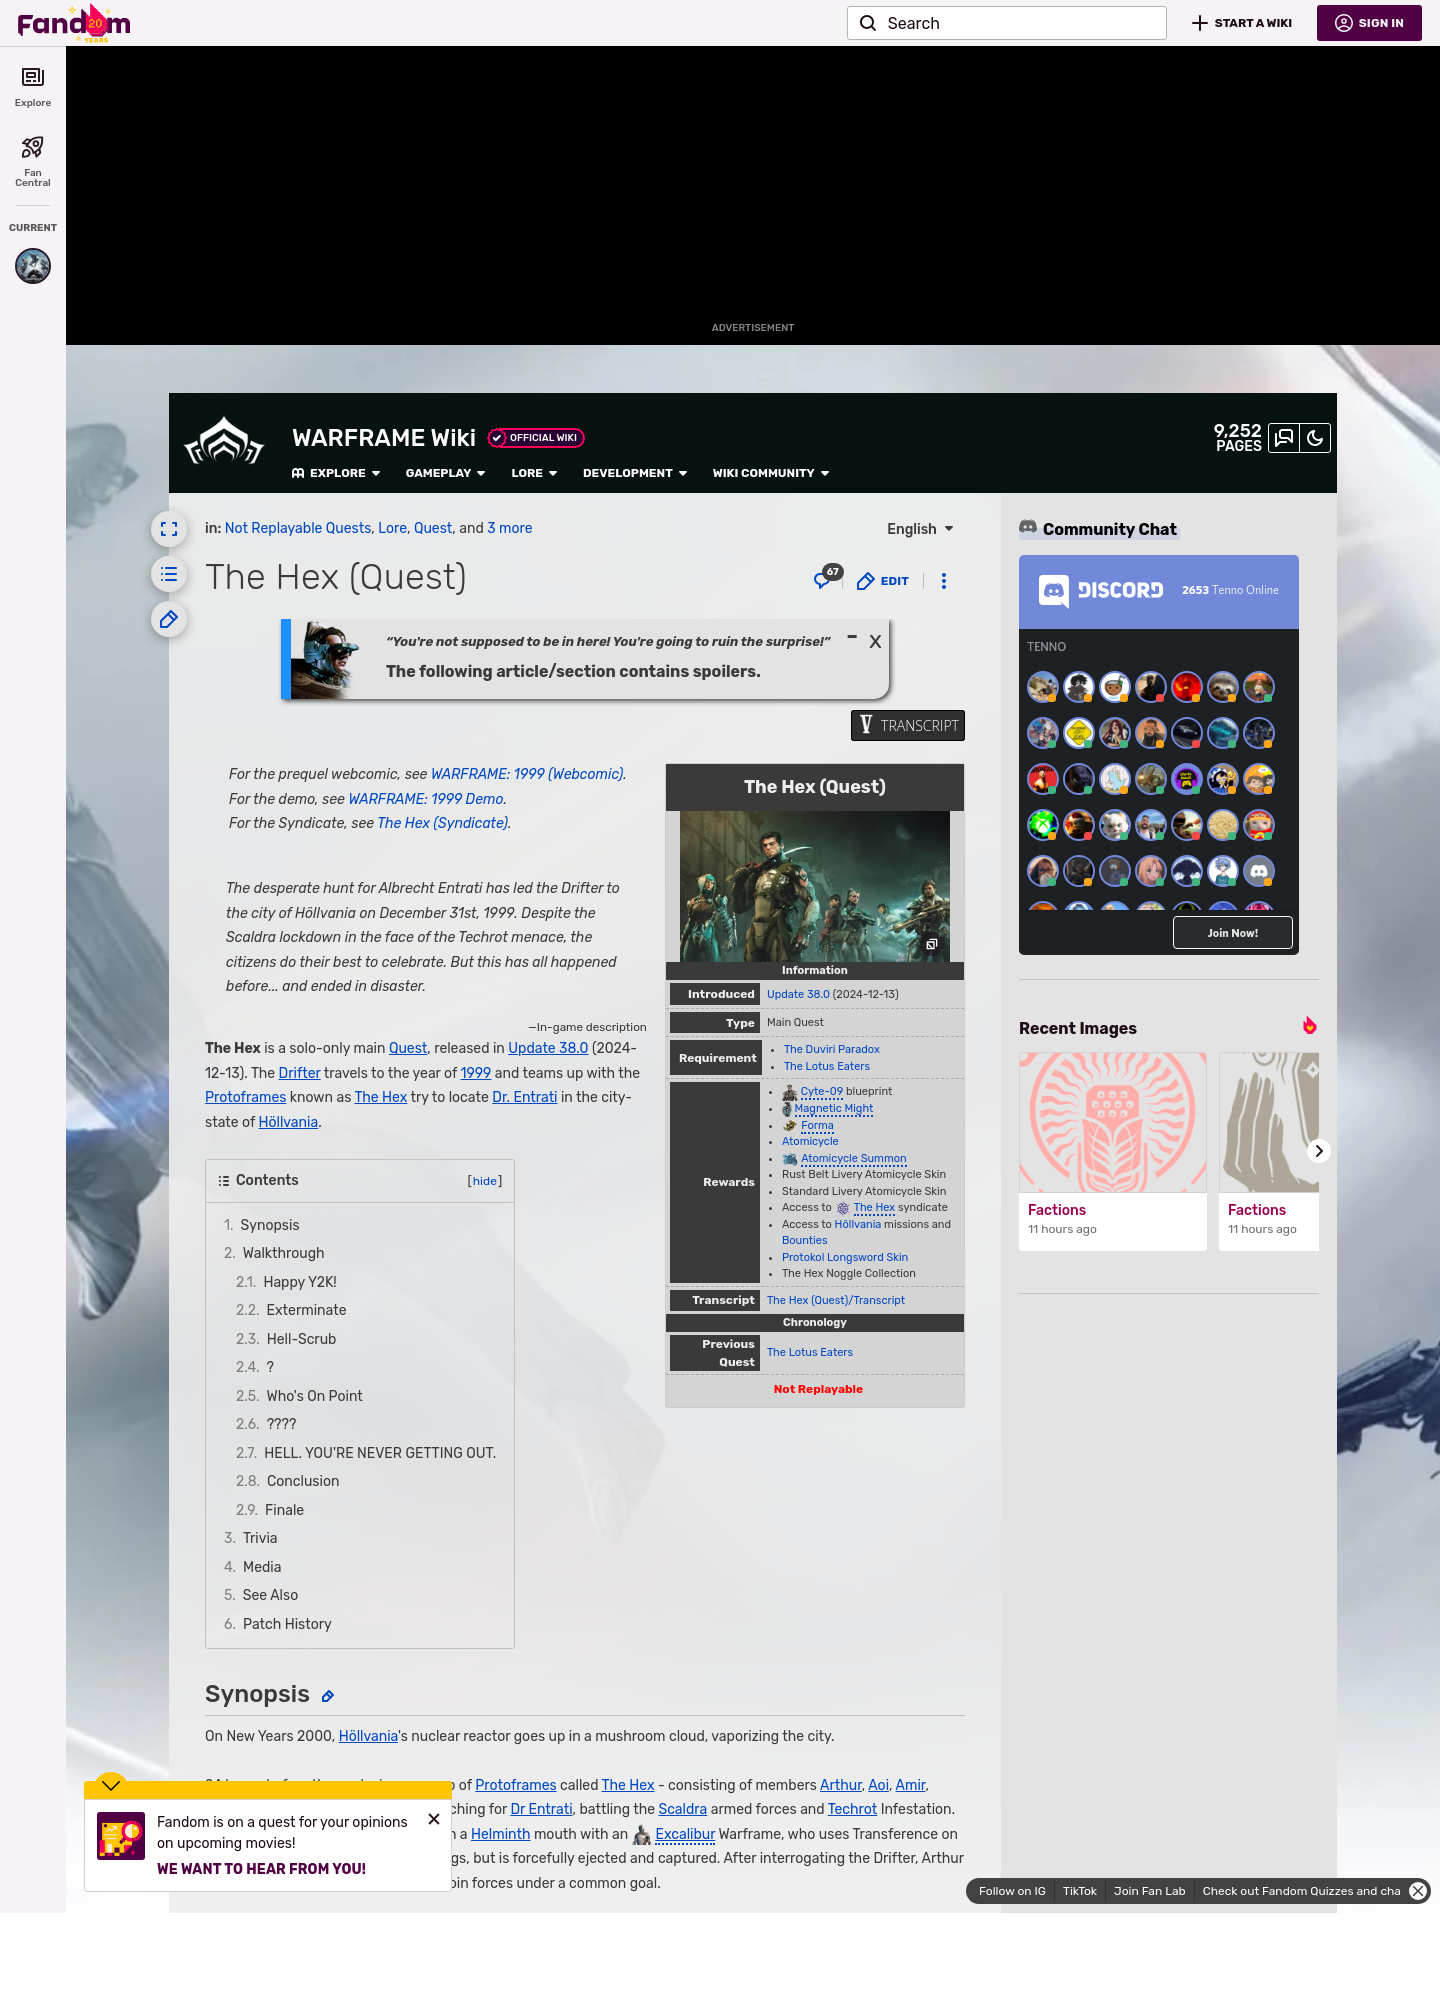Jump to Who's On Point in Contents

[315, 1396]
